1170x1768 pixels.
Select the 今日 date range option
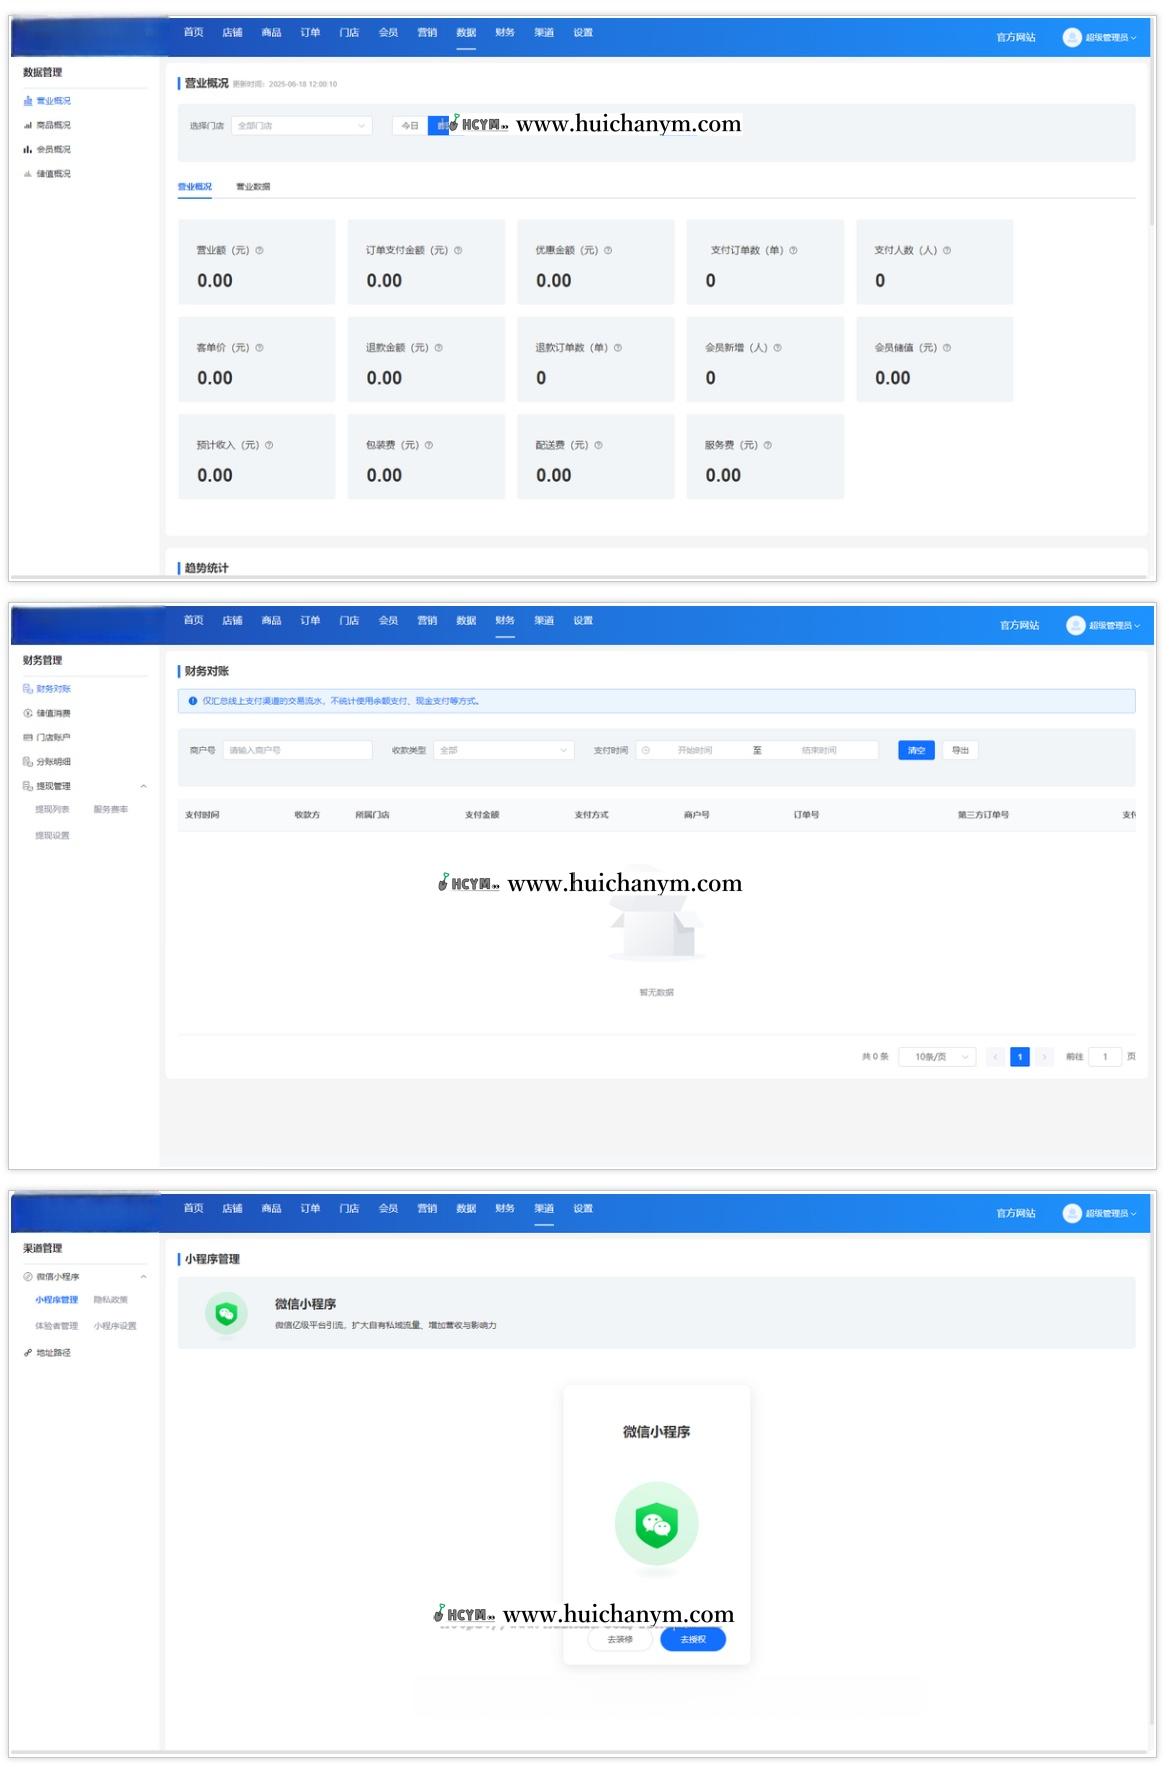coord(410,126)
